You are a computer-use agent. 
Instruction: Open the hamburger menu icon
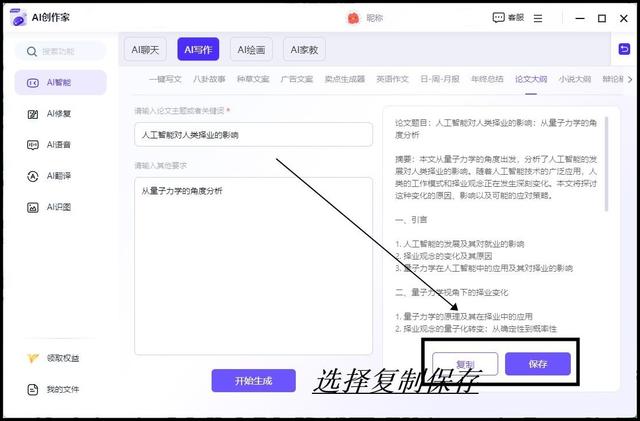point(538,18)
